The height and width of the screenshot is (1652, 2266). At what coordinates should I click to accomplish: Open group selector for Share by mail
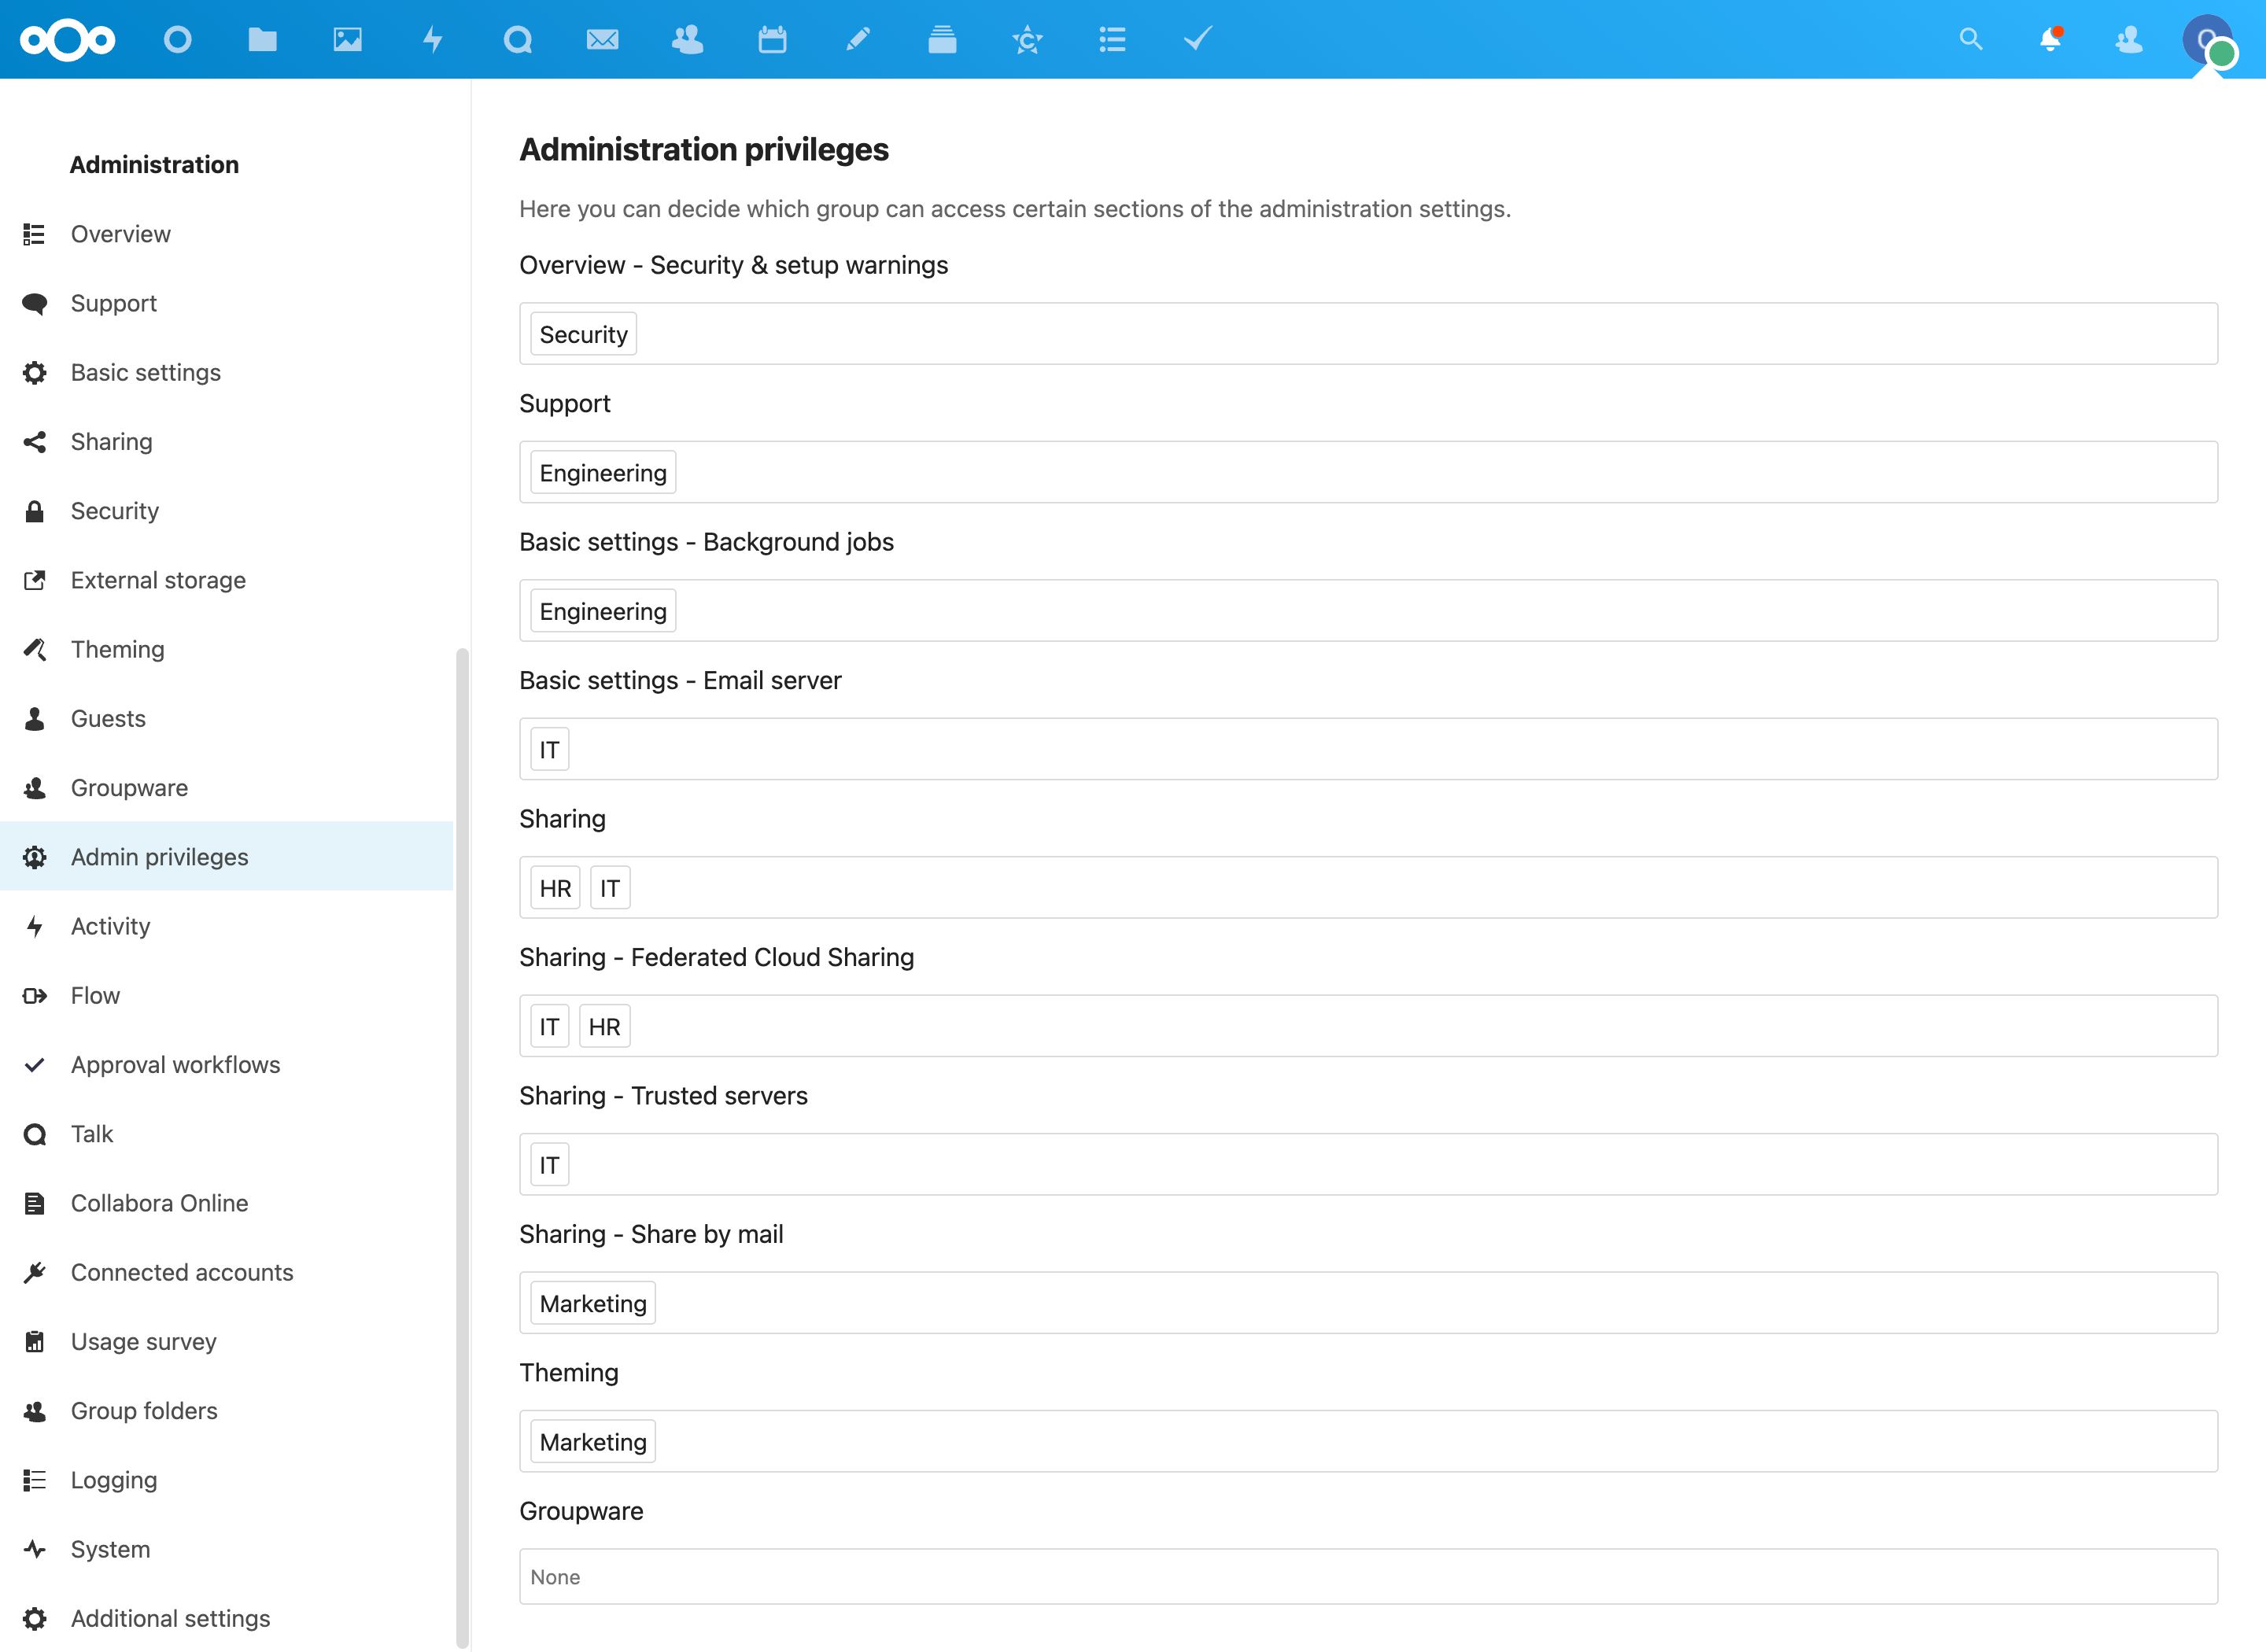coord(1368,1303)
